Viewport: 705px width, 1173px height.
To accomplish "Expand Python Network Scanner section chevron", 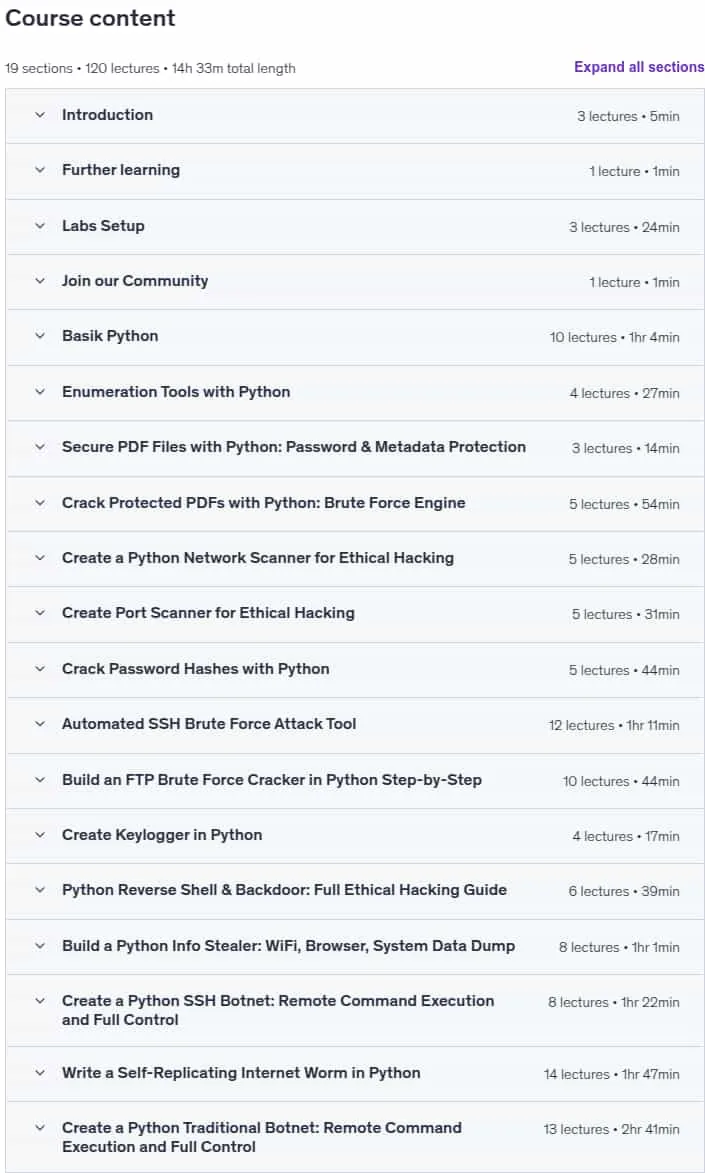I will 40,558.
